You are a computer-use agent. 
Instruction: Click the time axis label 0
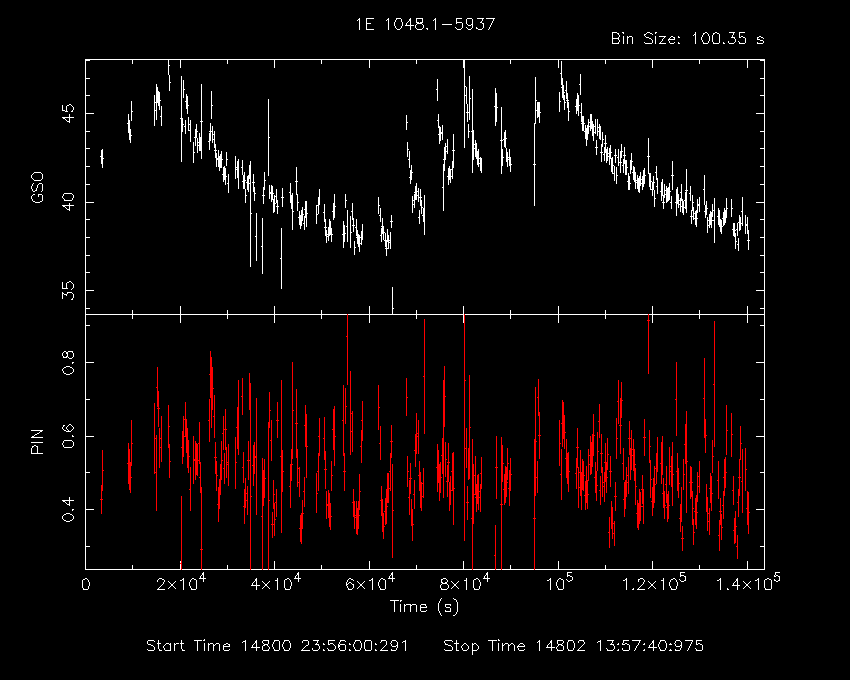(86, 585)
